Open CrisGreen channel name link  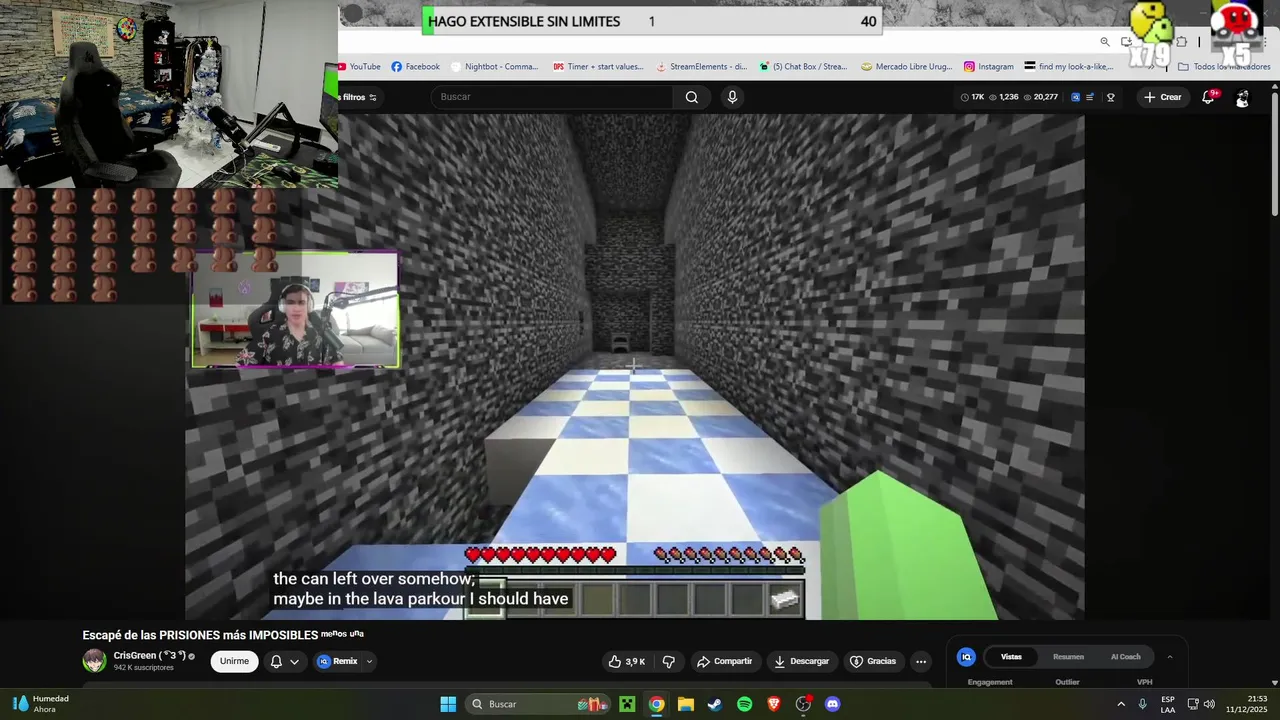tap(149, 656)
